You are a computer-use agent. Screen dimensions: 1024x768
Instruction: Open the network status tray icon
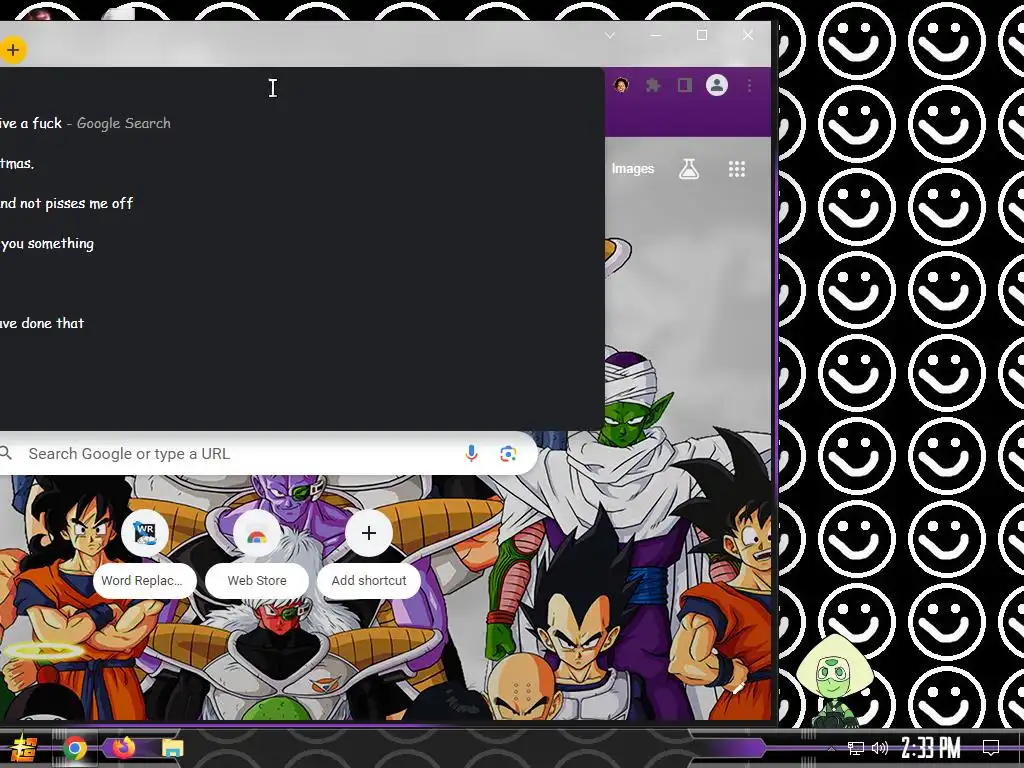(856, 748)
